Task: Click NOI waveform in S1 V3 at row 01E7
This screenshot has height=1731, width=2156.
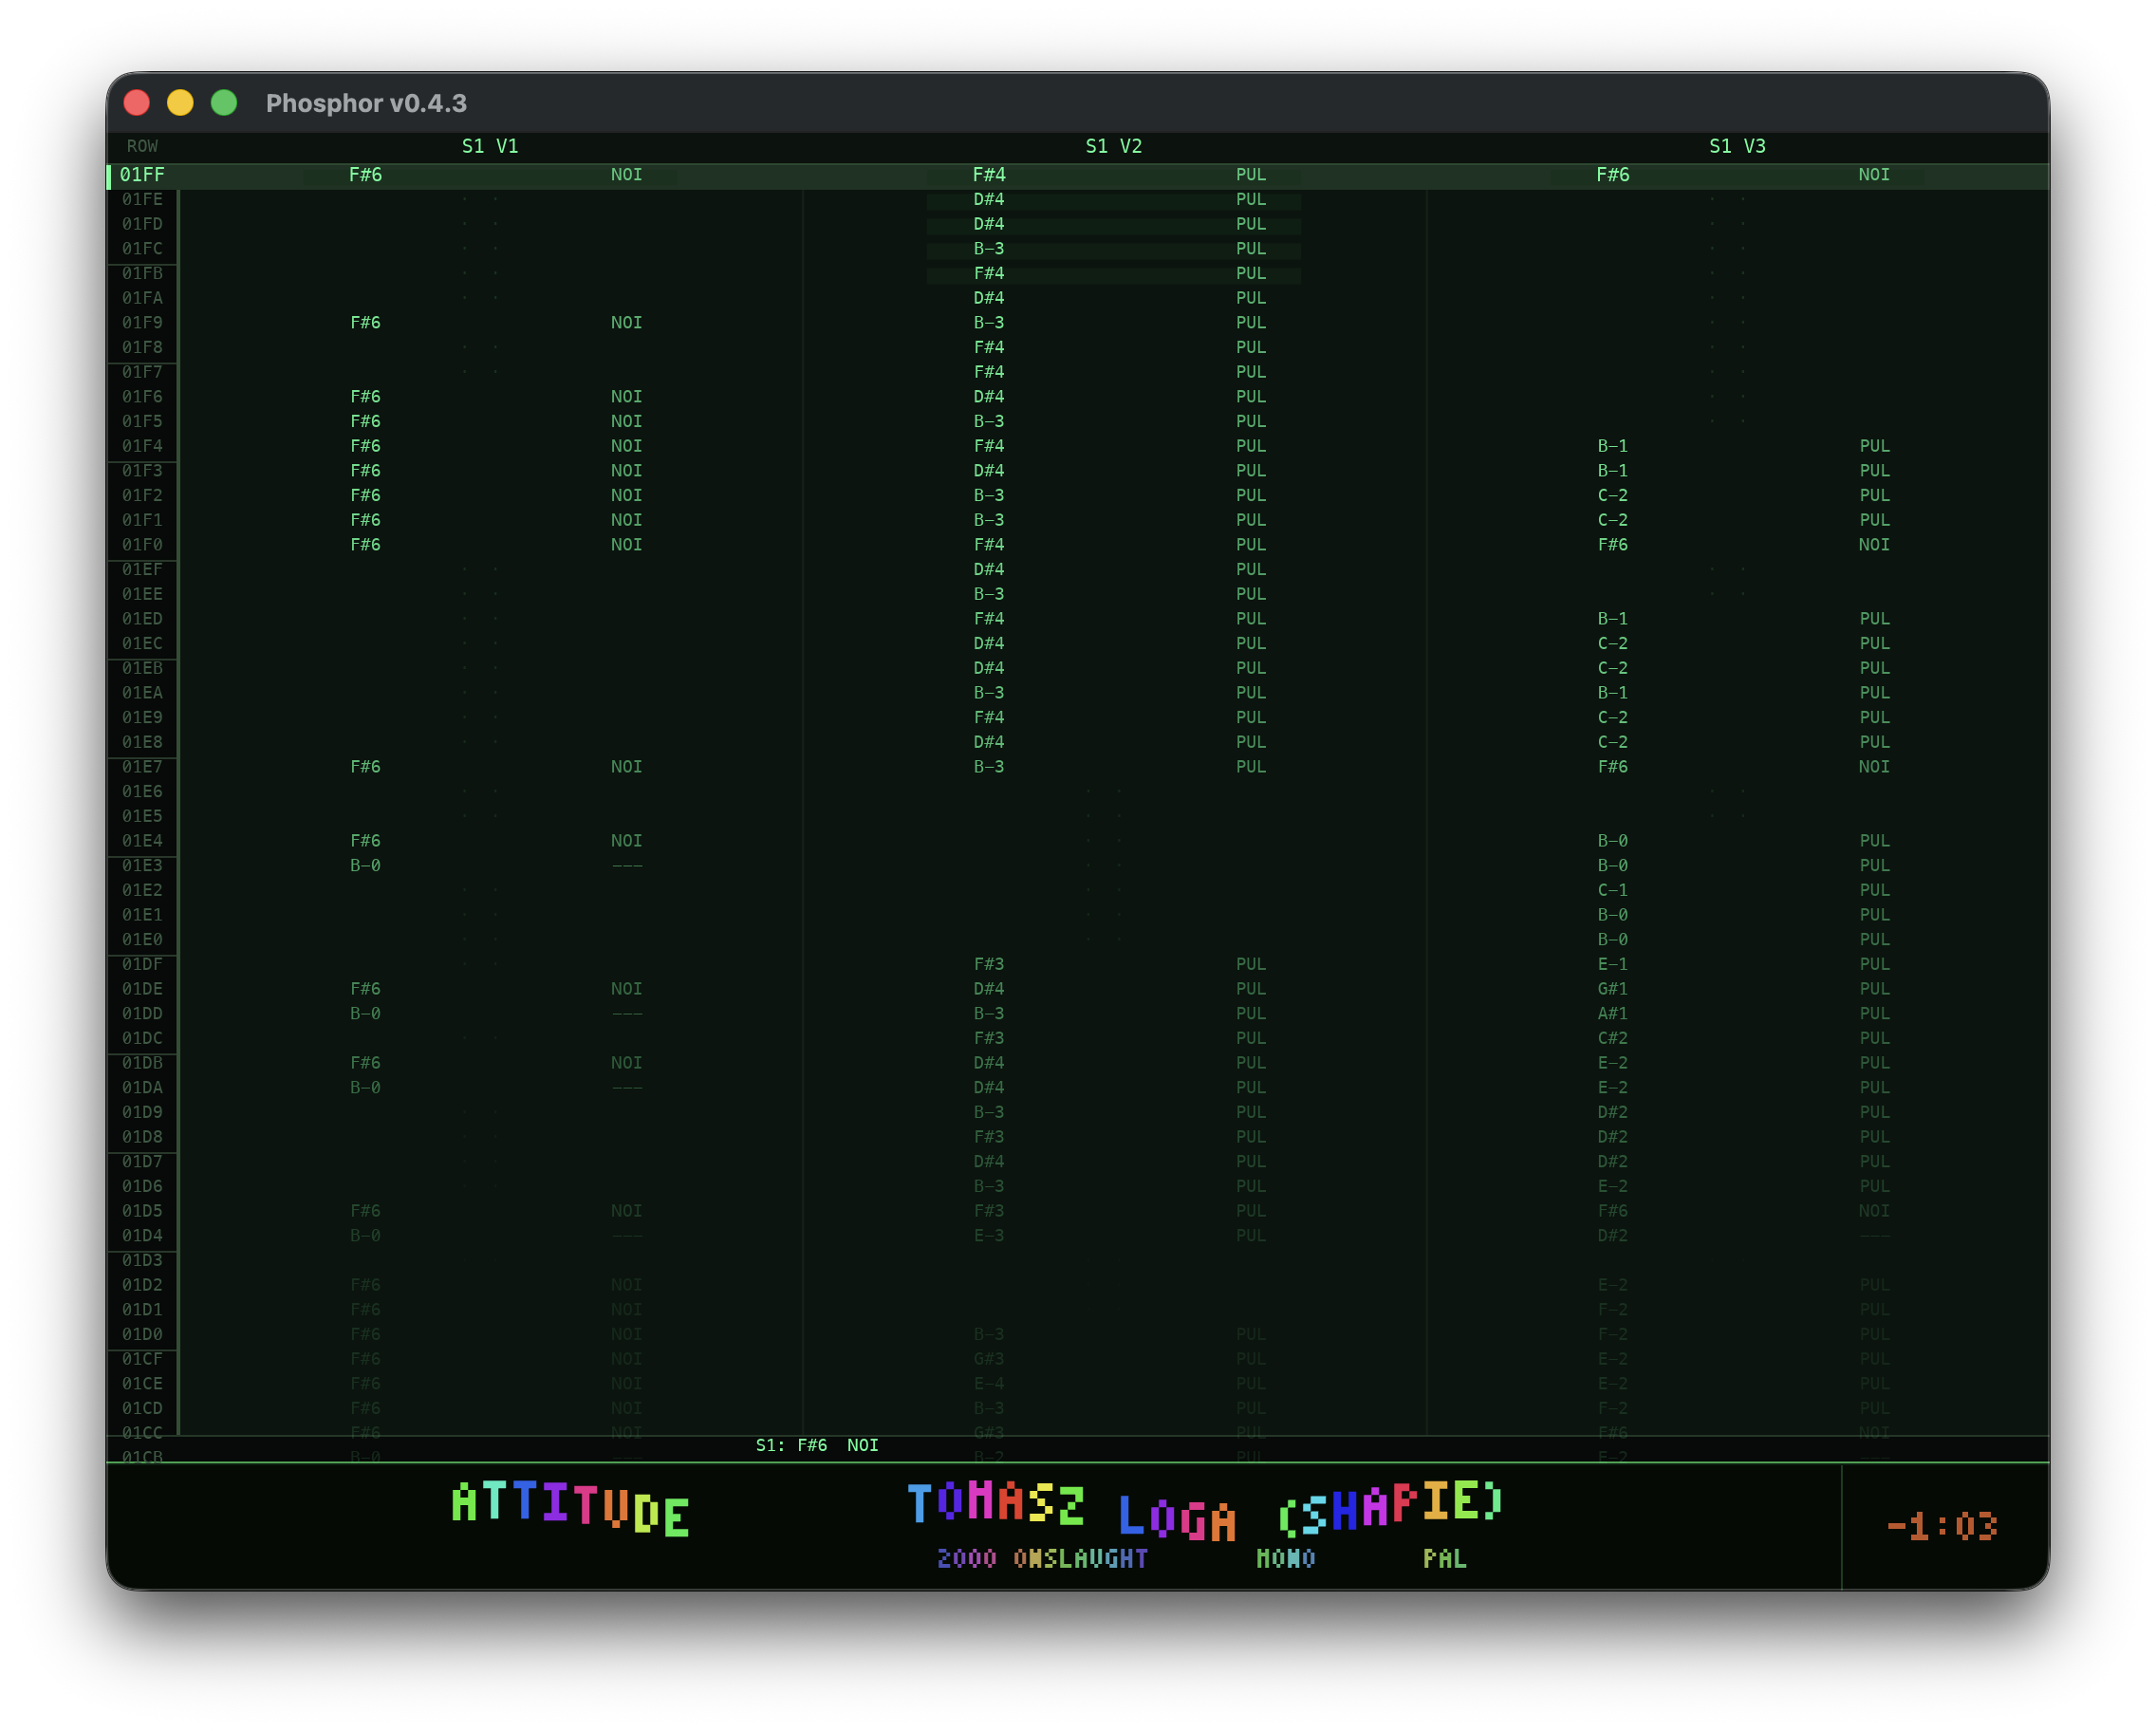Action: pos(1874,767)
